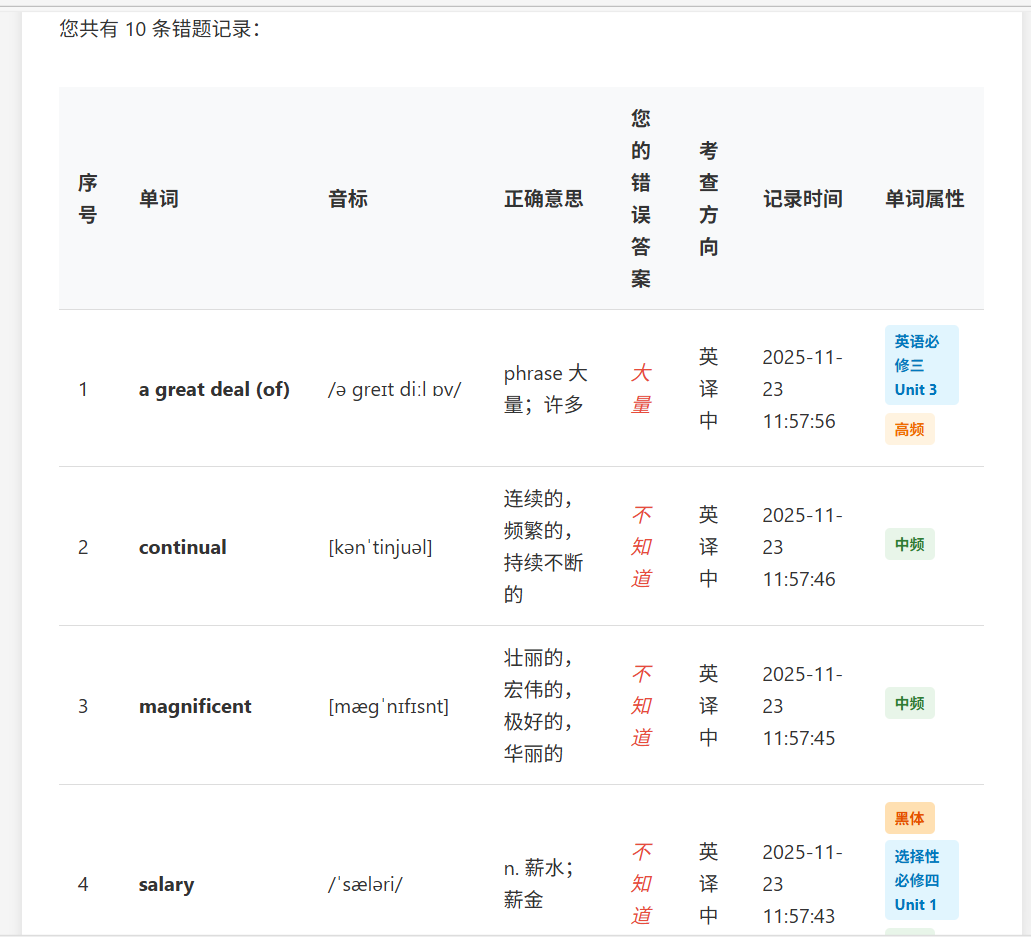Image resolution: width=1031 pixels, height=937 pixels.
Task: Click the 考查方向 column header
Action: (x=708, y=199)
